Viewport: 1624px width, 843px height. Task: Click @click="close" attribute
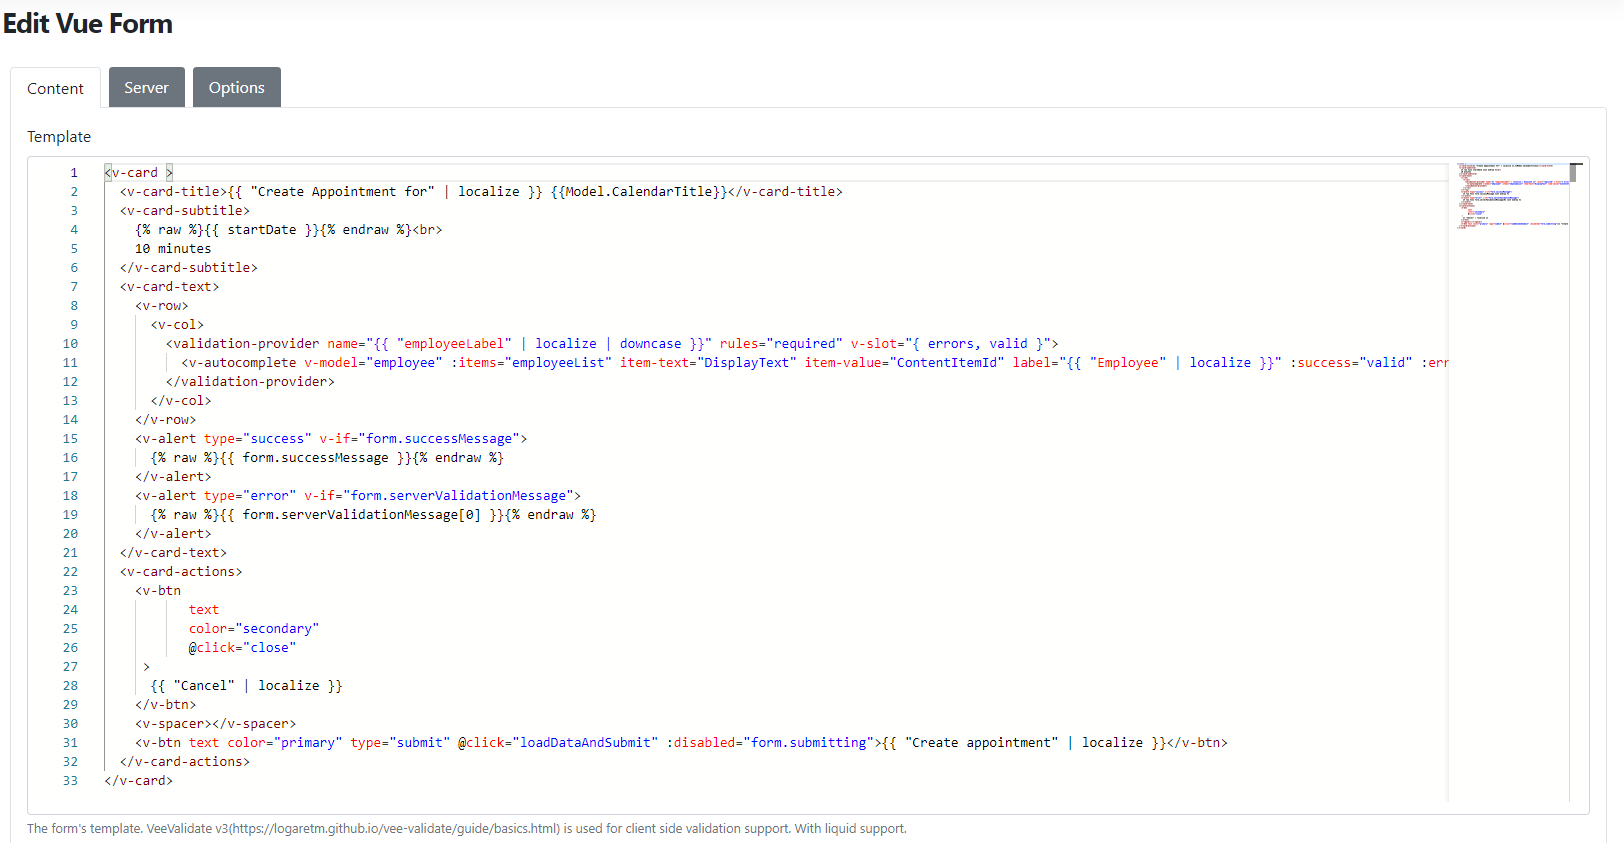click(243, 648)
